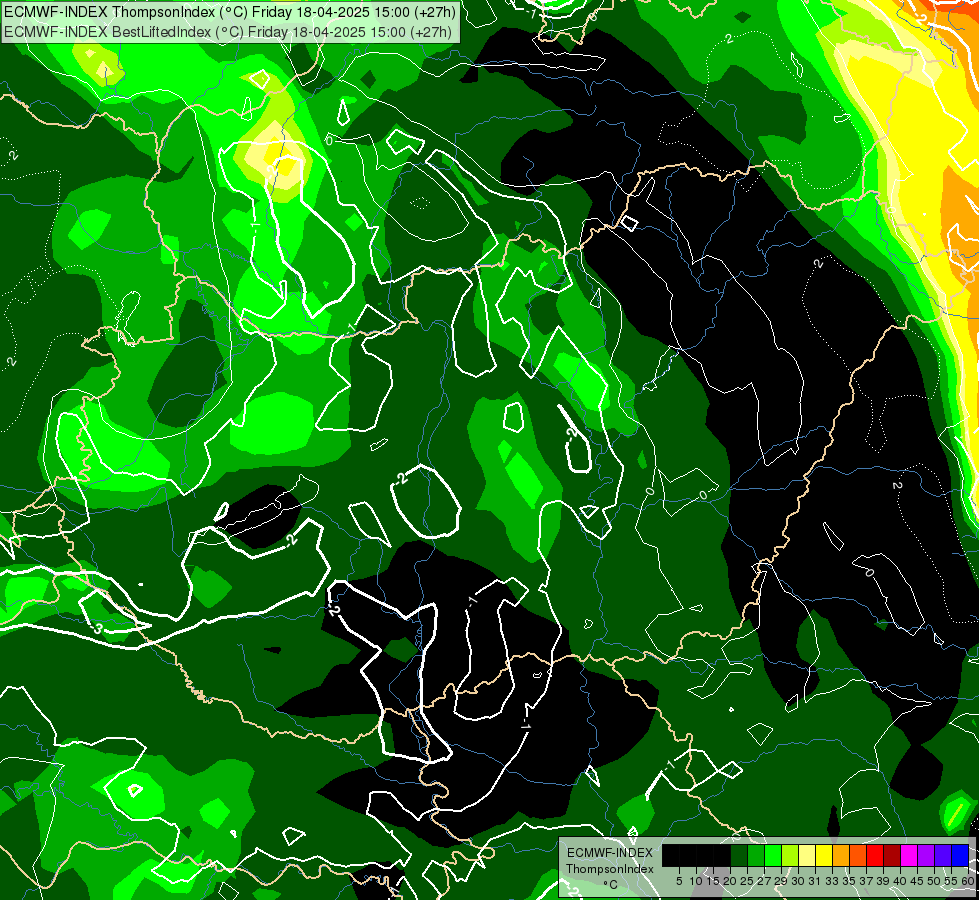The height and width of the screenshot is (900, 979).
Task: Click the legend tick label '29'
Action: 781,881
